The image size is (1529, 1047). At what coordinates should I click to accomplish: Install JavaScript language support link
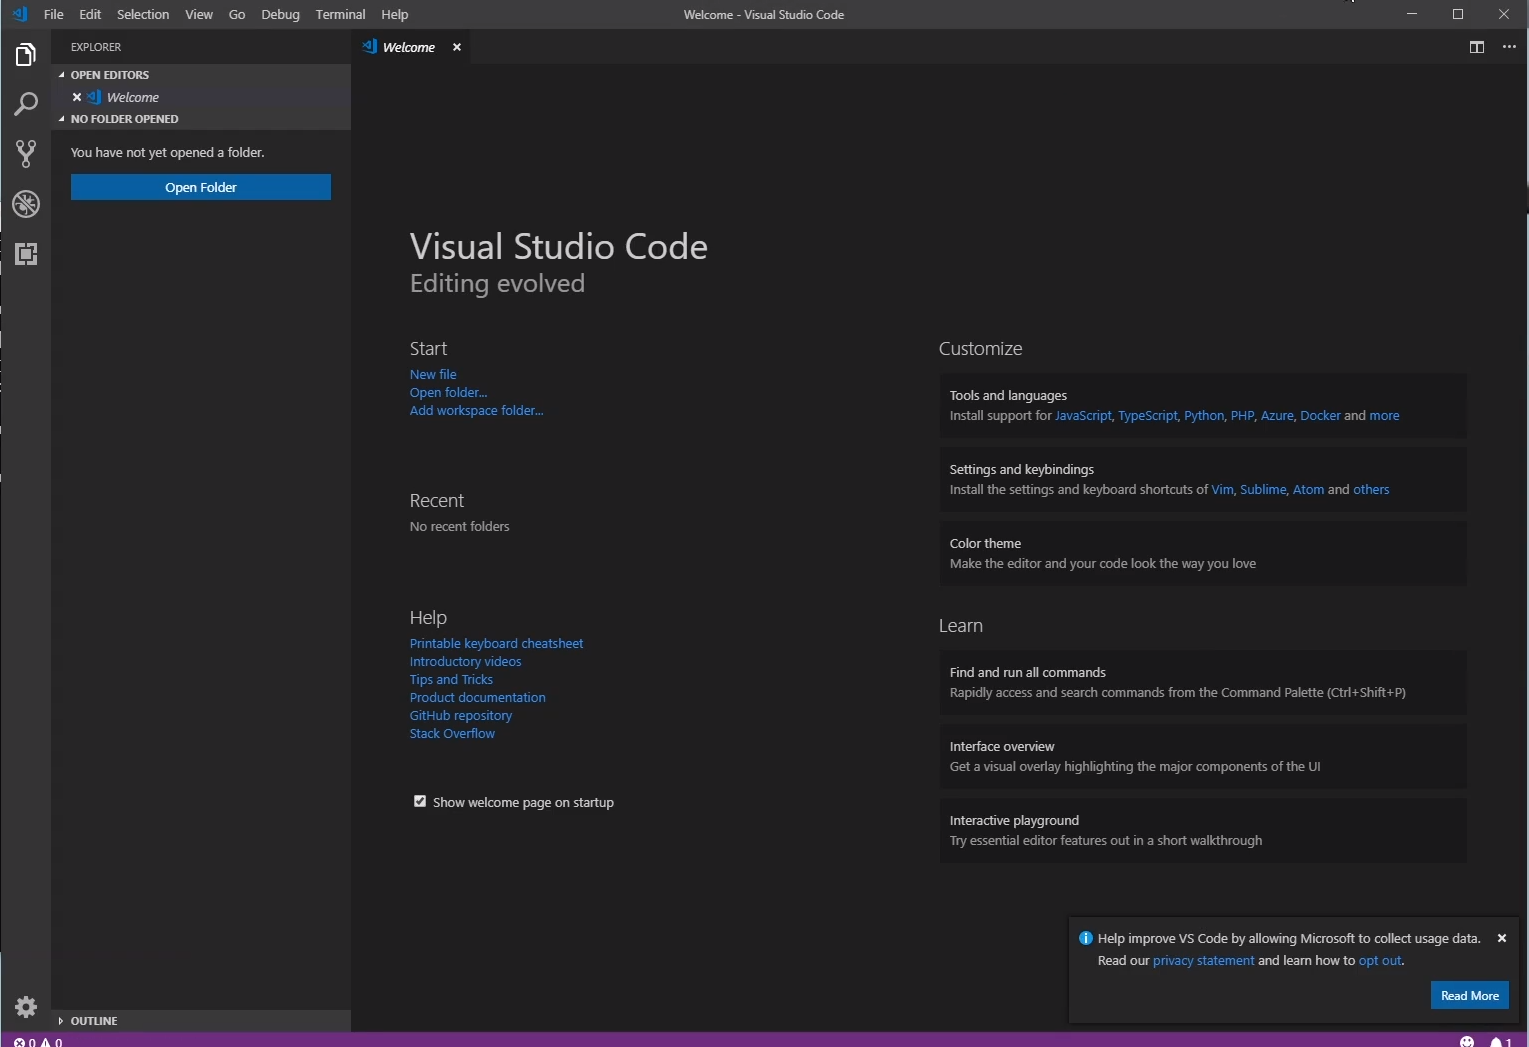tap(1083, 415)
